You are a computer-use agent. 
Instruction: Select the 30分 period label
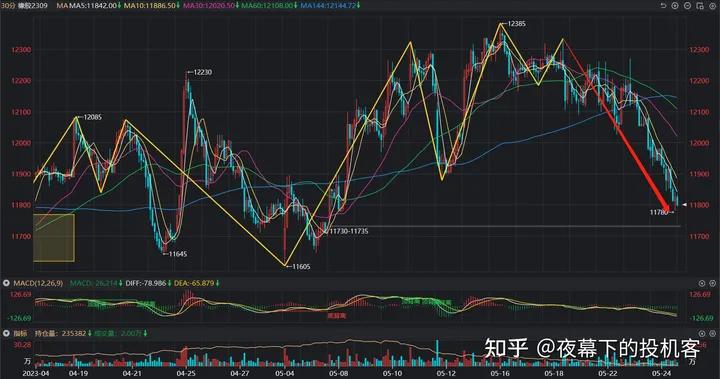tap(8, 6)
